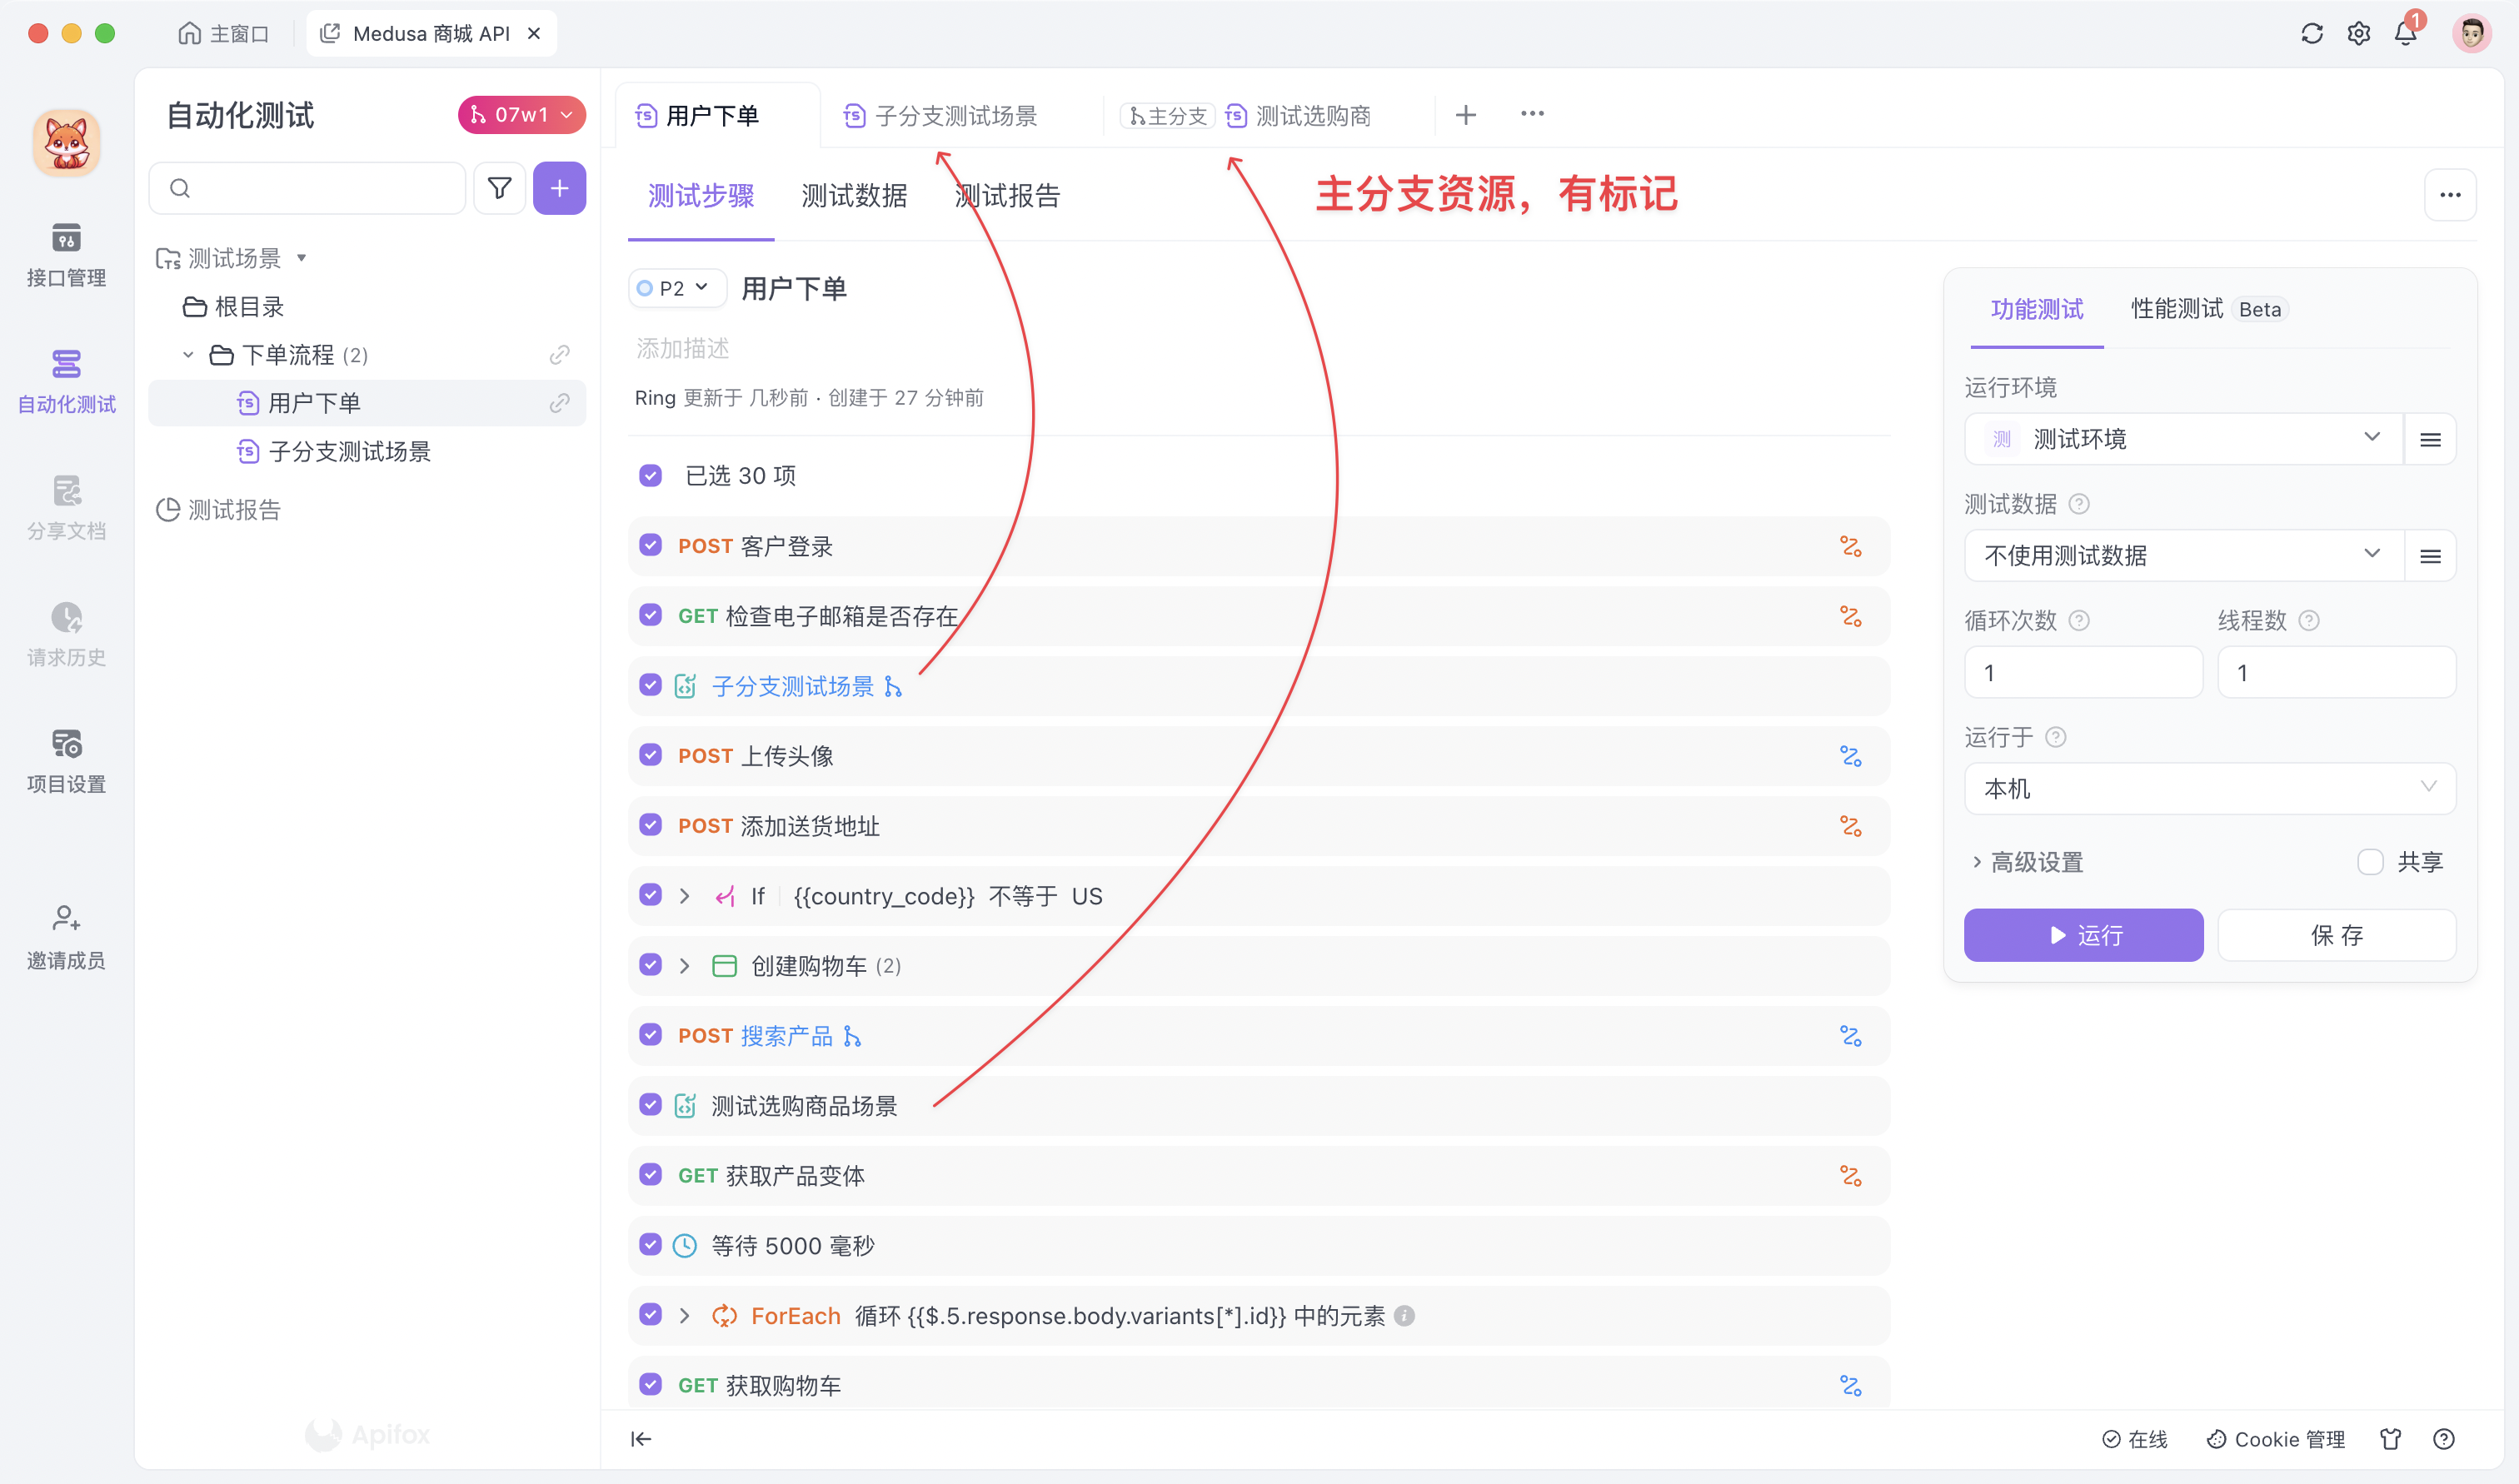This screenshot has height=1484, width=2519.
Task: Click the 运行 button to run tests
Action: pos(2083,935)
